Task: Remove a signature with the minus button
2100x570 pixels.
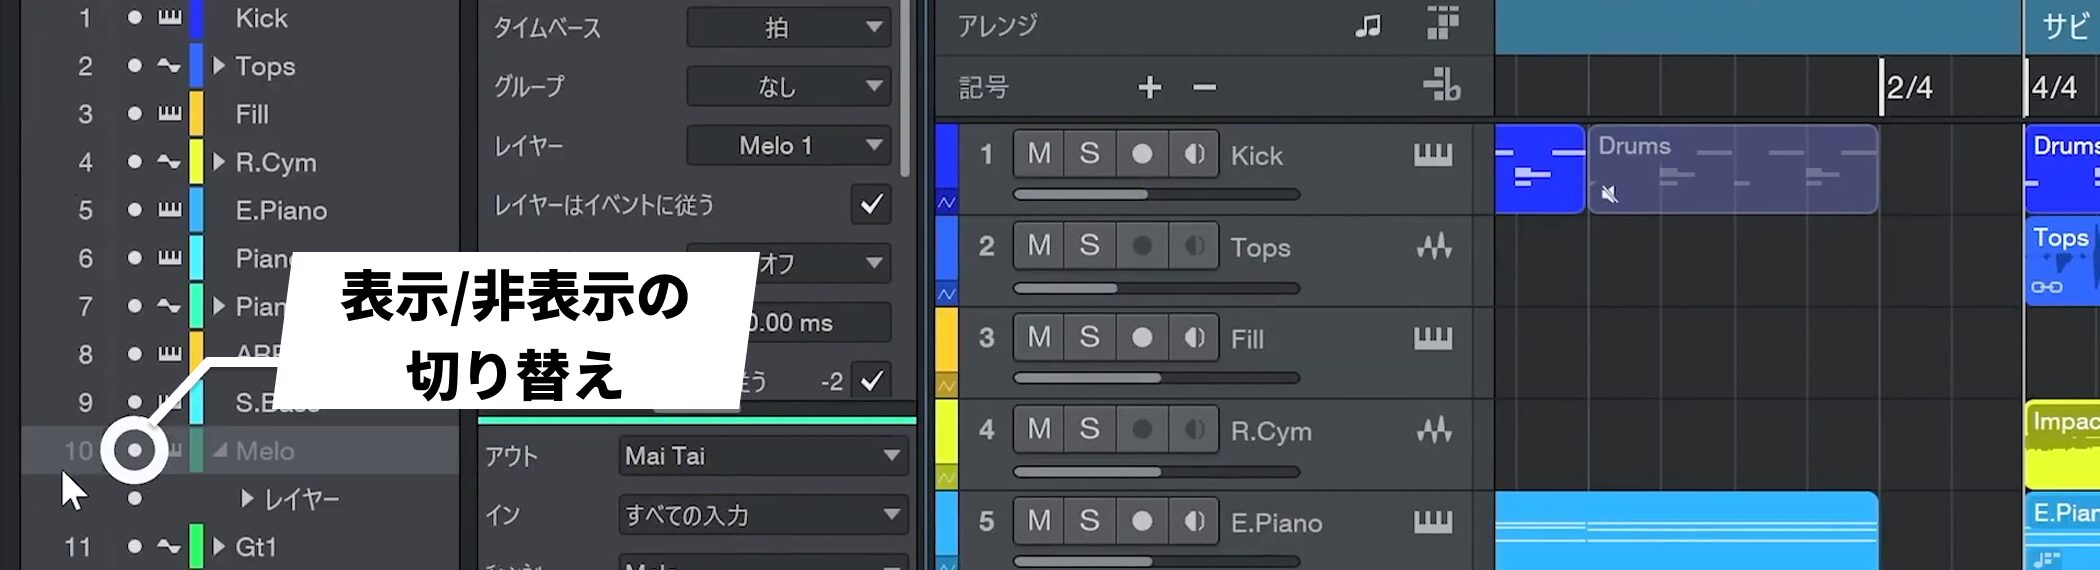Action: coord(1204,88)
